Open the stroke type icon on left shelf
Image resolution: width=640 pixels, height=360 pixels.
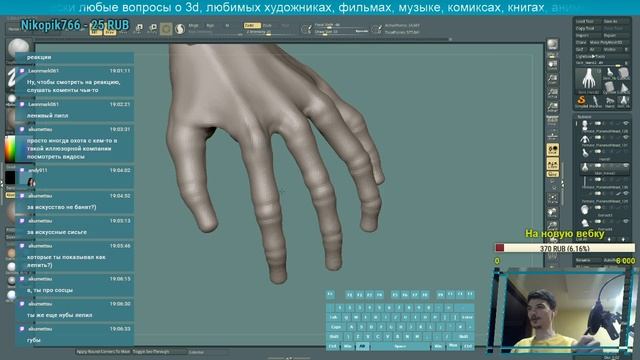(11, 78)
